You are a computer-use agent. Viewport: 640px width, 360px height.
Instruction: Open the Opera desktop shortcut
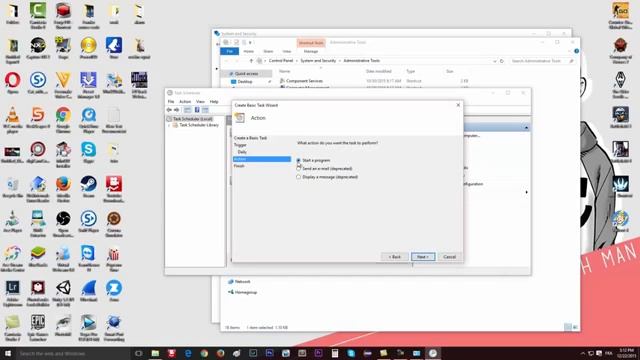point(13,83)
